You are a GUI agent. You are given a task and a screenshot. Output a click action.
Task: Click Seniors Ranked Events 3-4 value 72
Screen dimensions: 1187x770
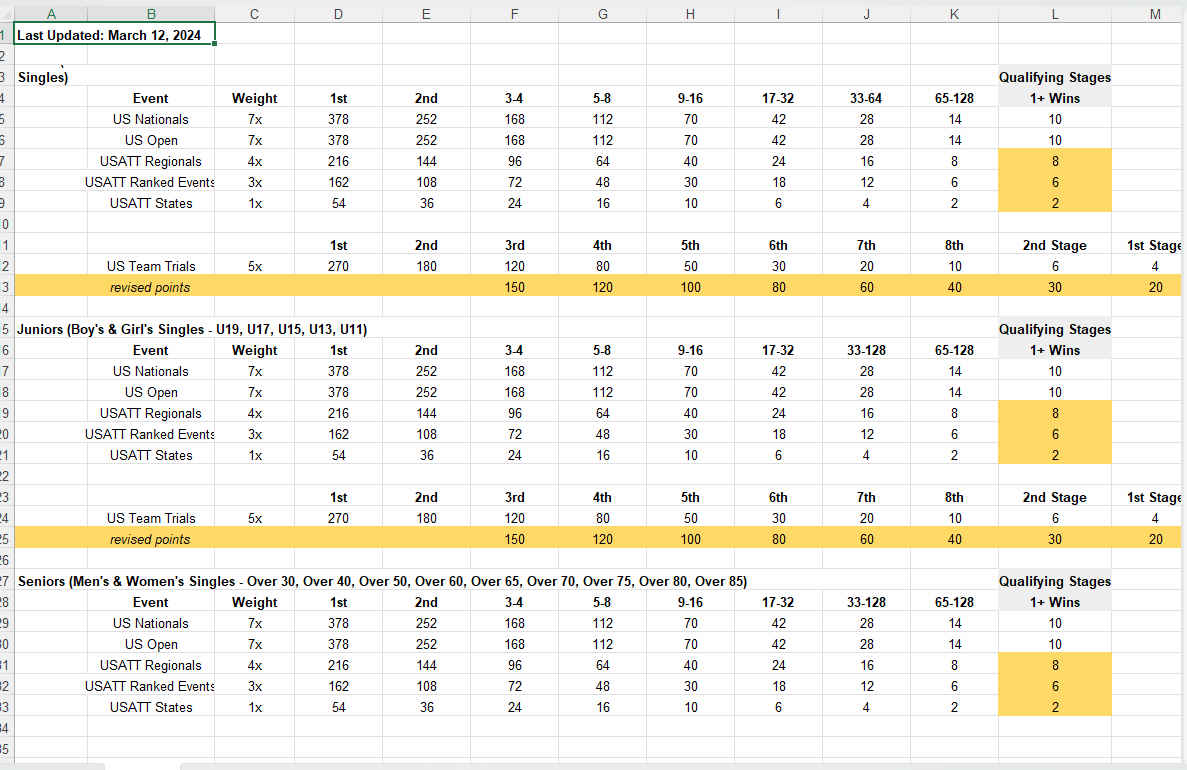(x=514, y=687)
